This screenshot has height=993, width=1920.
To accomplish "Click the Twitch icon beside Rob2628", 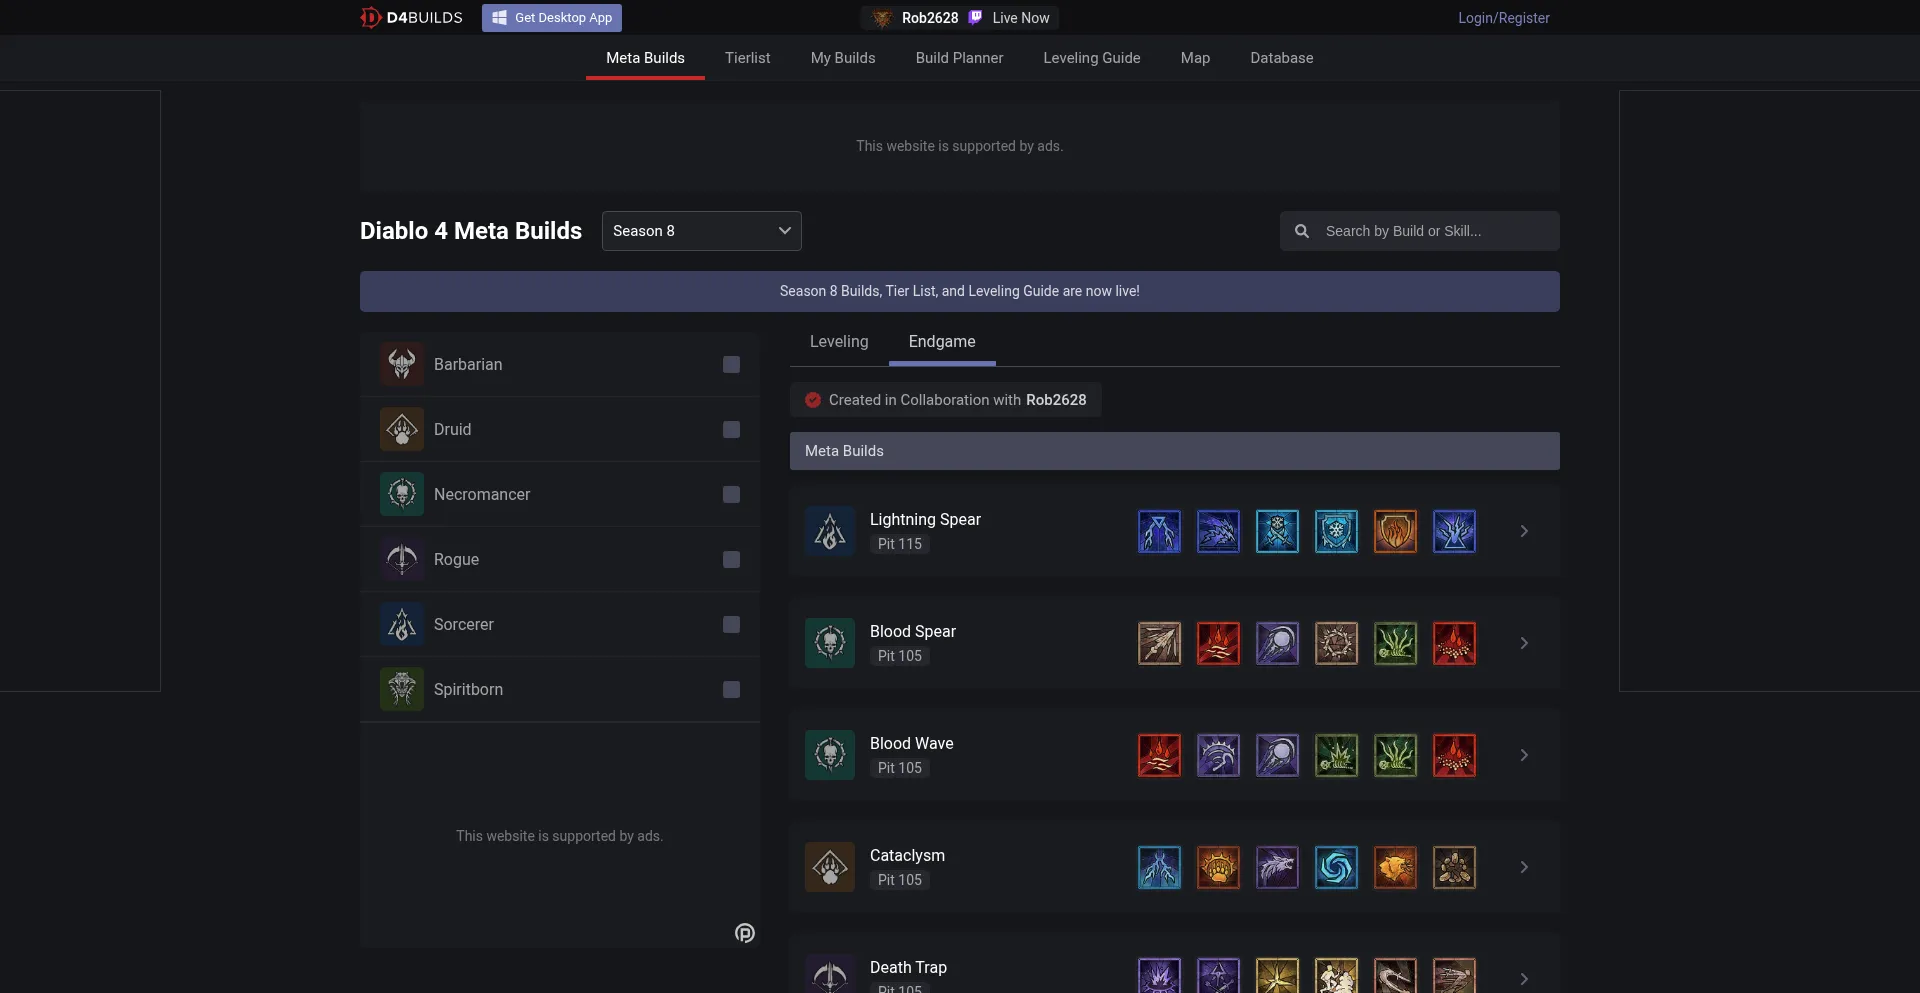I will pyautogui.click(x=975, y=17).
